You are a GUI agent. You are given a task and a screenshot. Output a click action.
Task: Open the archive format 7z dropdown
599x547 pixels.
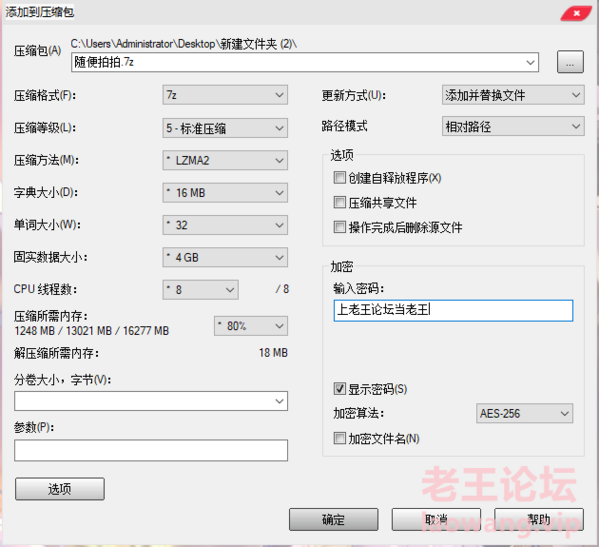[225, 95]
